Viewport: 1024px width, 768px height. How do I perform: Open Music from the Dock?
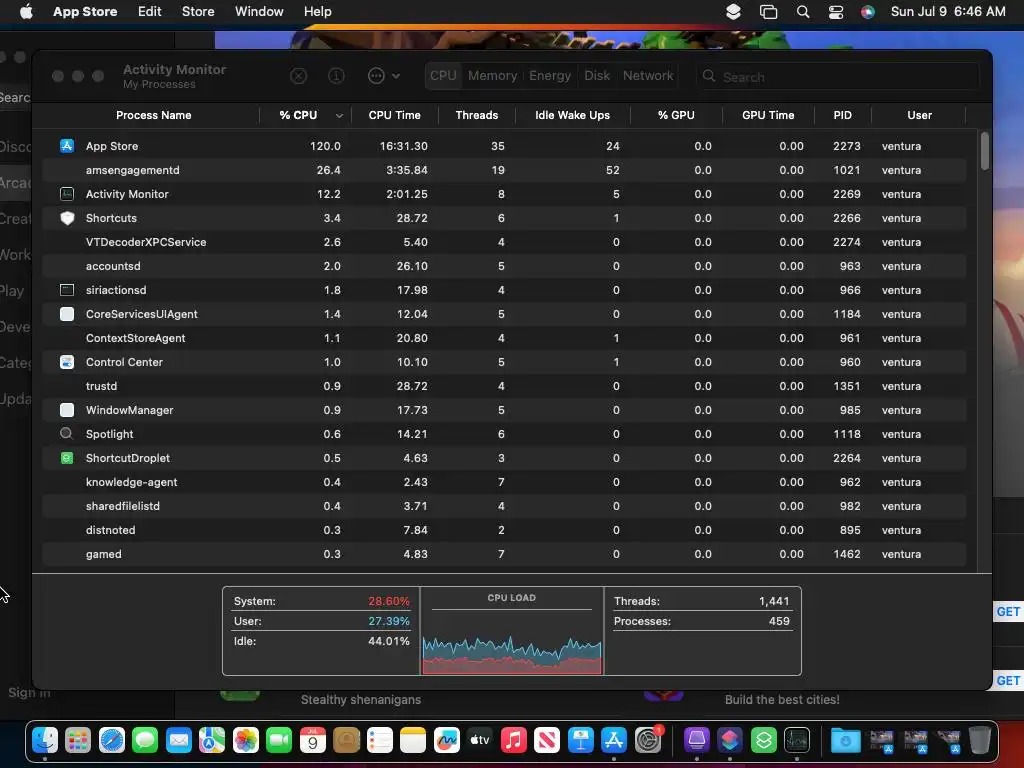[x=513, y=740]
